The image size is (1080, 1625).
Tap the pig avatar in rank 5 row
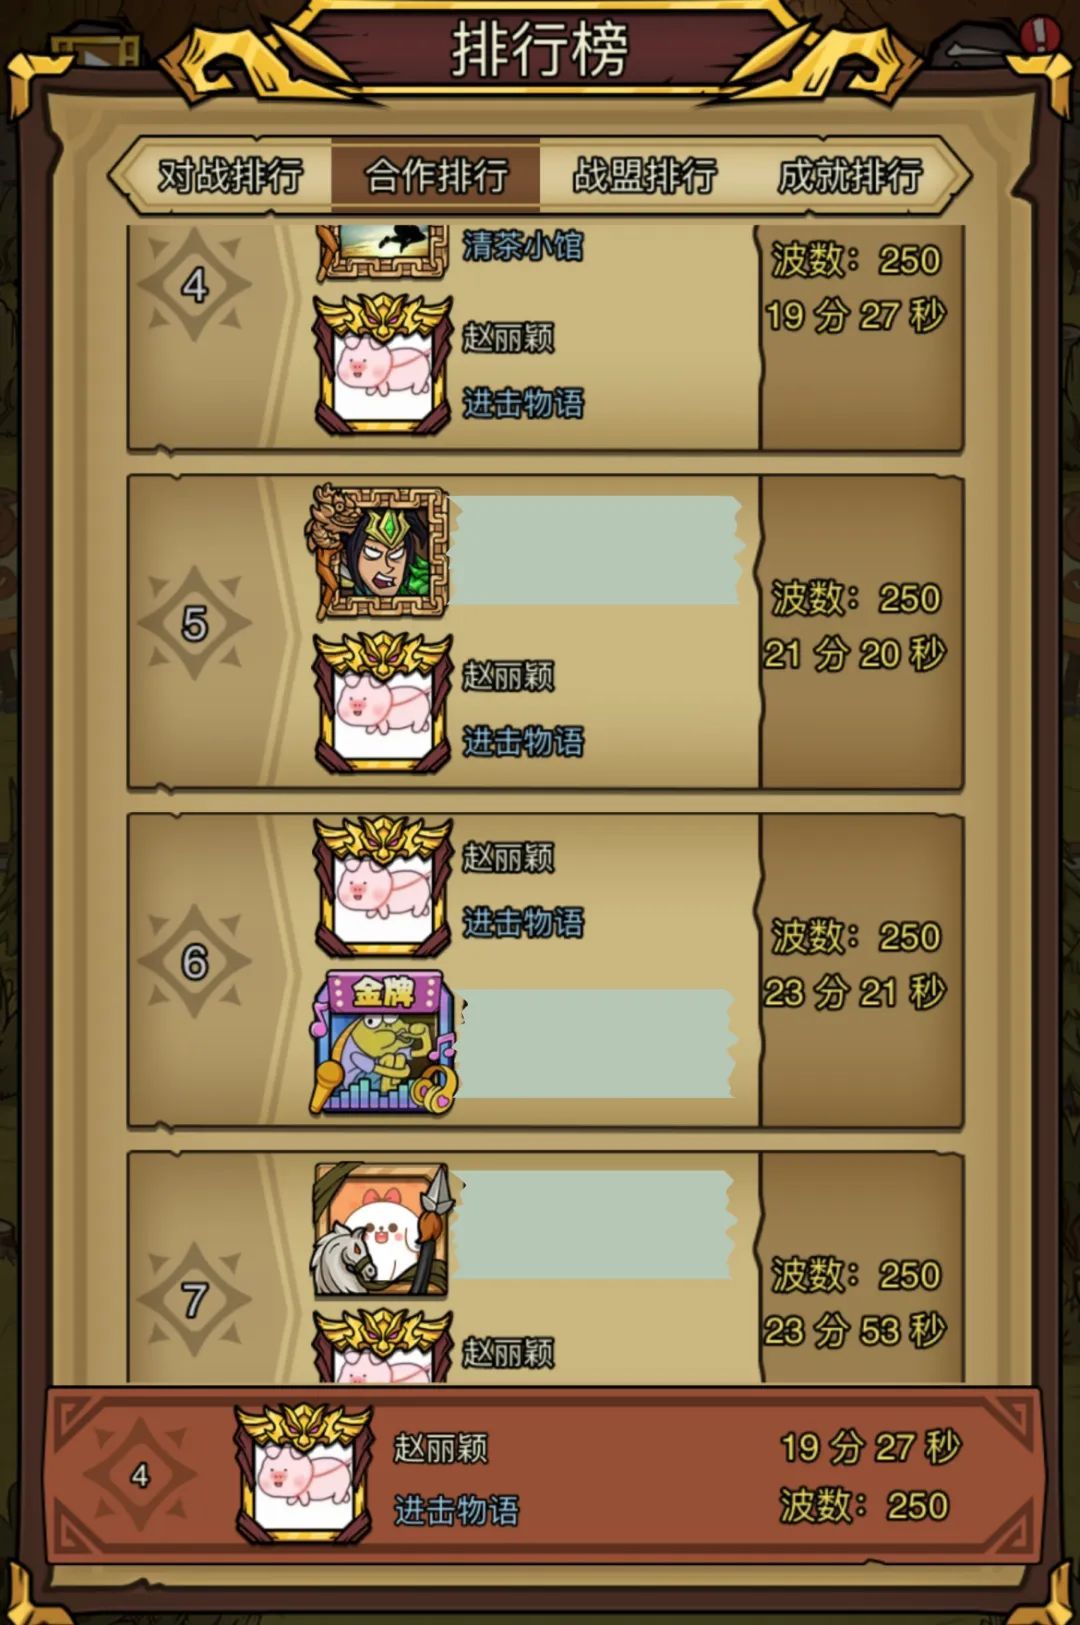tap(382, 700)
